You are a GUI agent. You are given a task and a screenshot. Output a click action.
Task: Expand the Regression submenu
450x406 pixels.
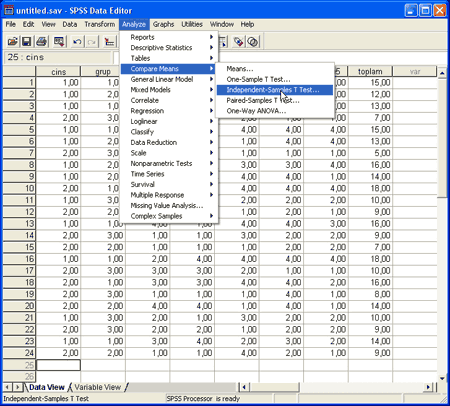tap(169, 111)
